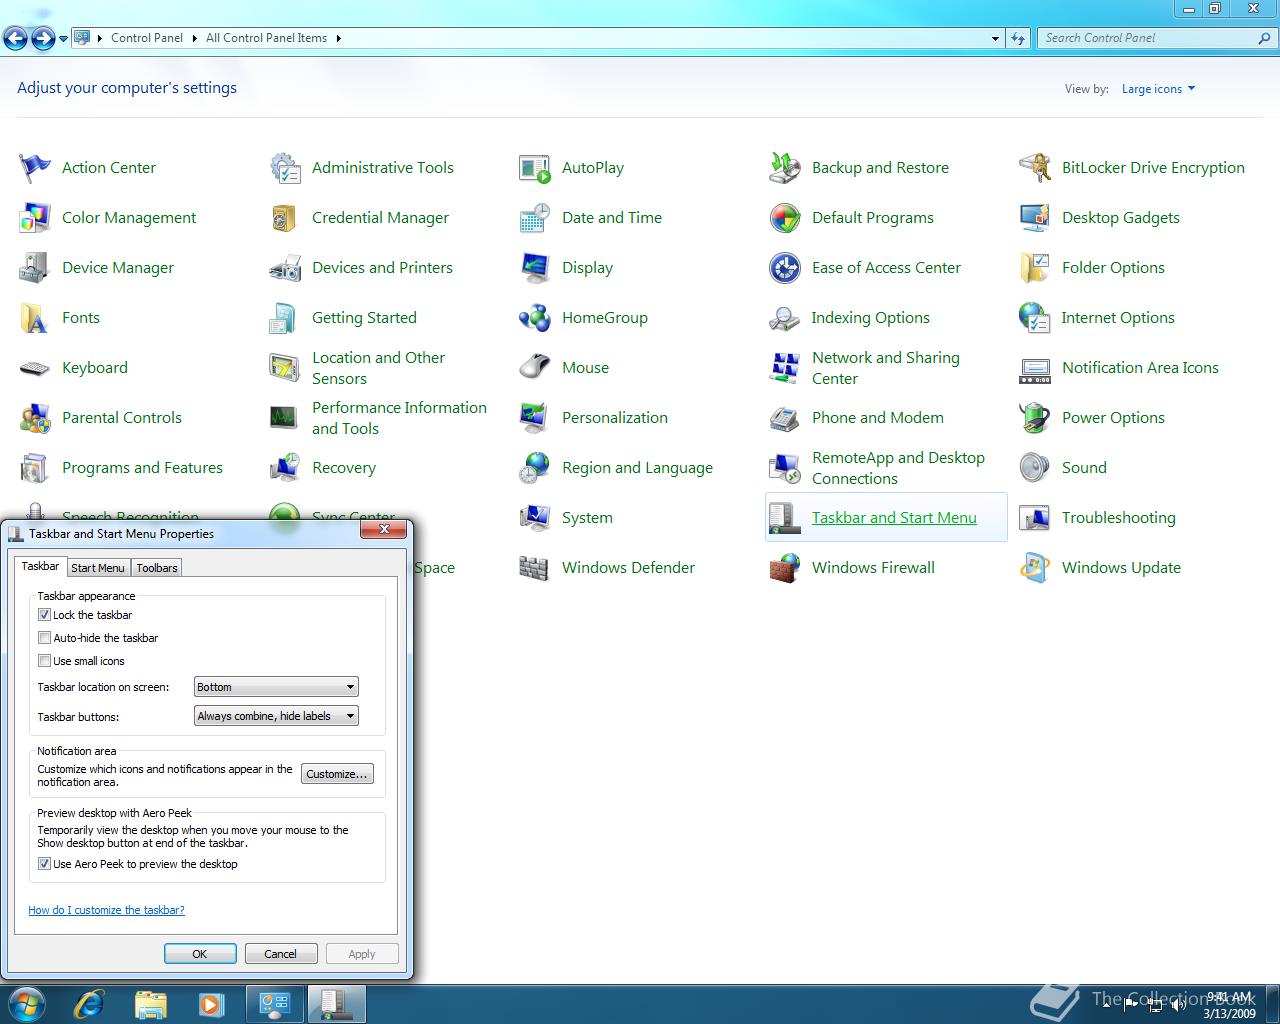
Task: Open the Windows Start orb
Action: [26, 1003]
